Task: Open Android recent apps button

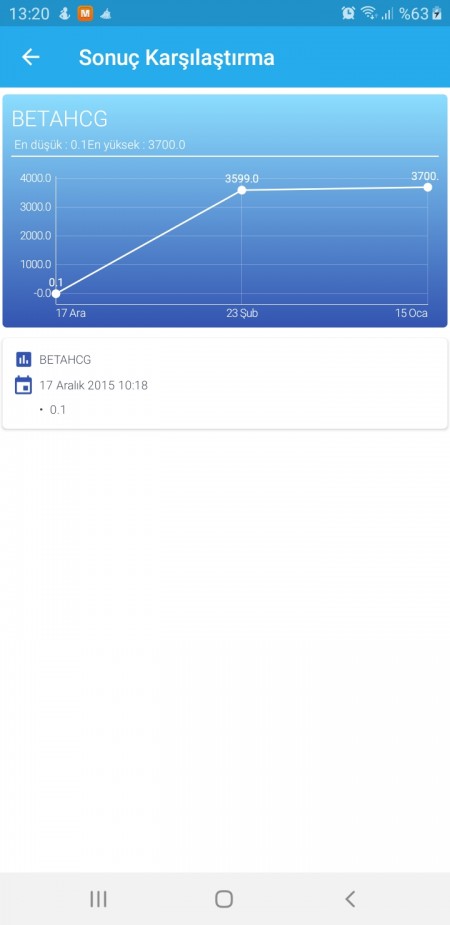Action: point(98,899)
